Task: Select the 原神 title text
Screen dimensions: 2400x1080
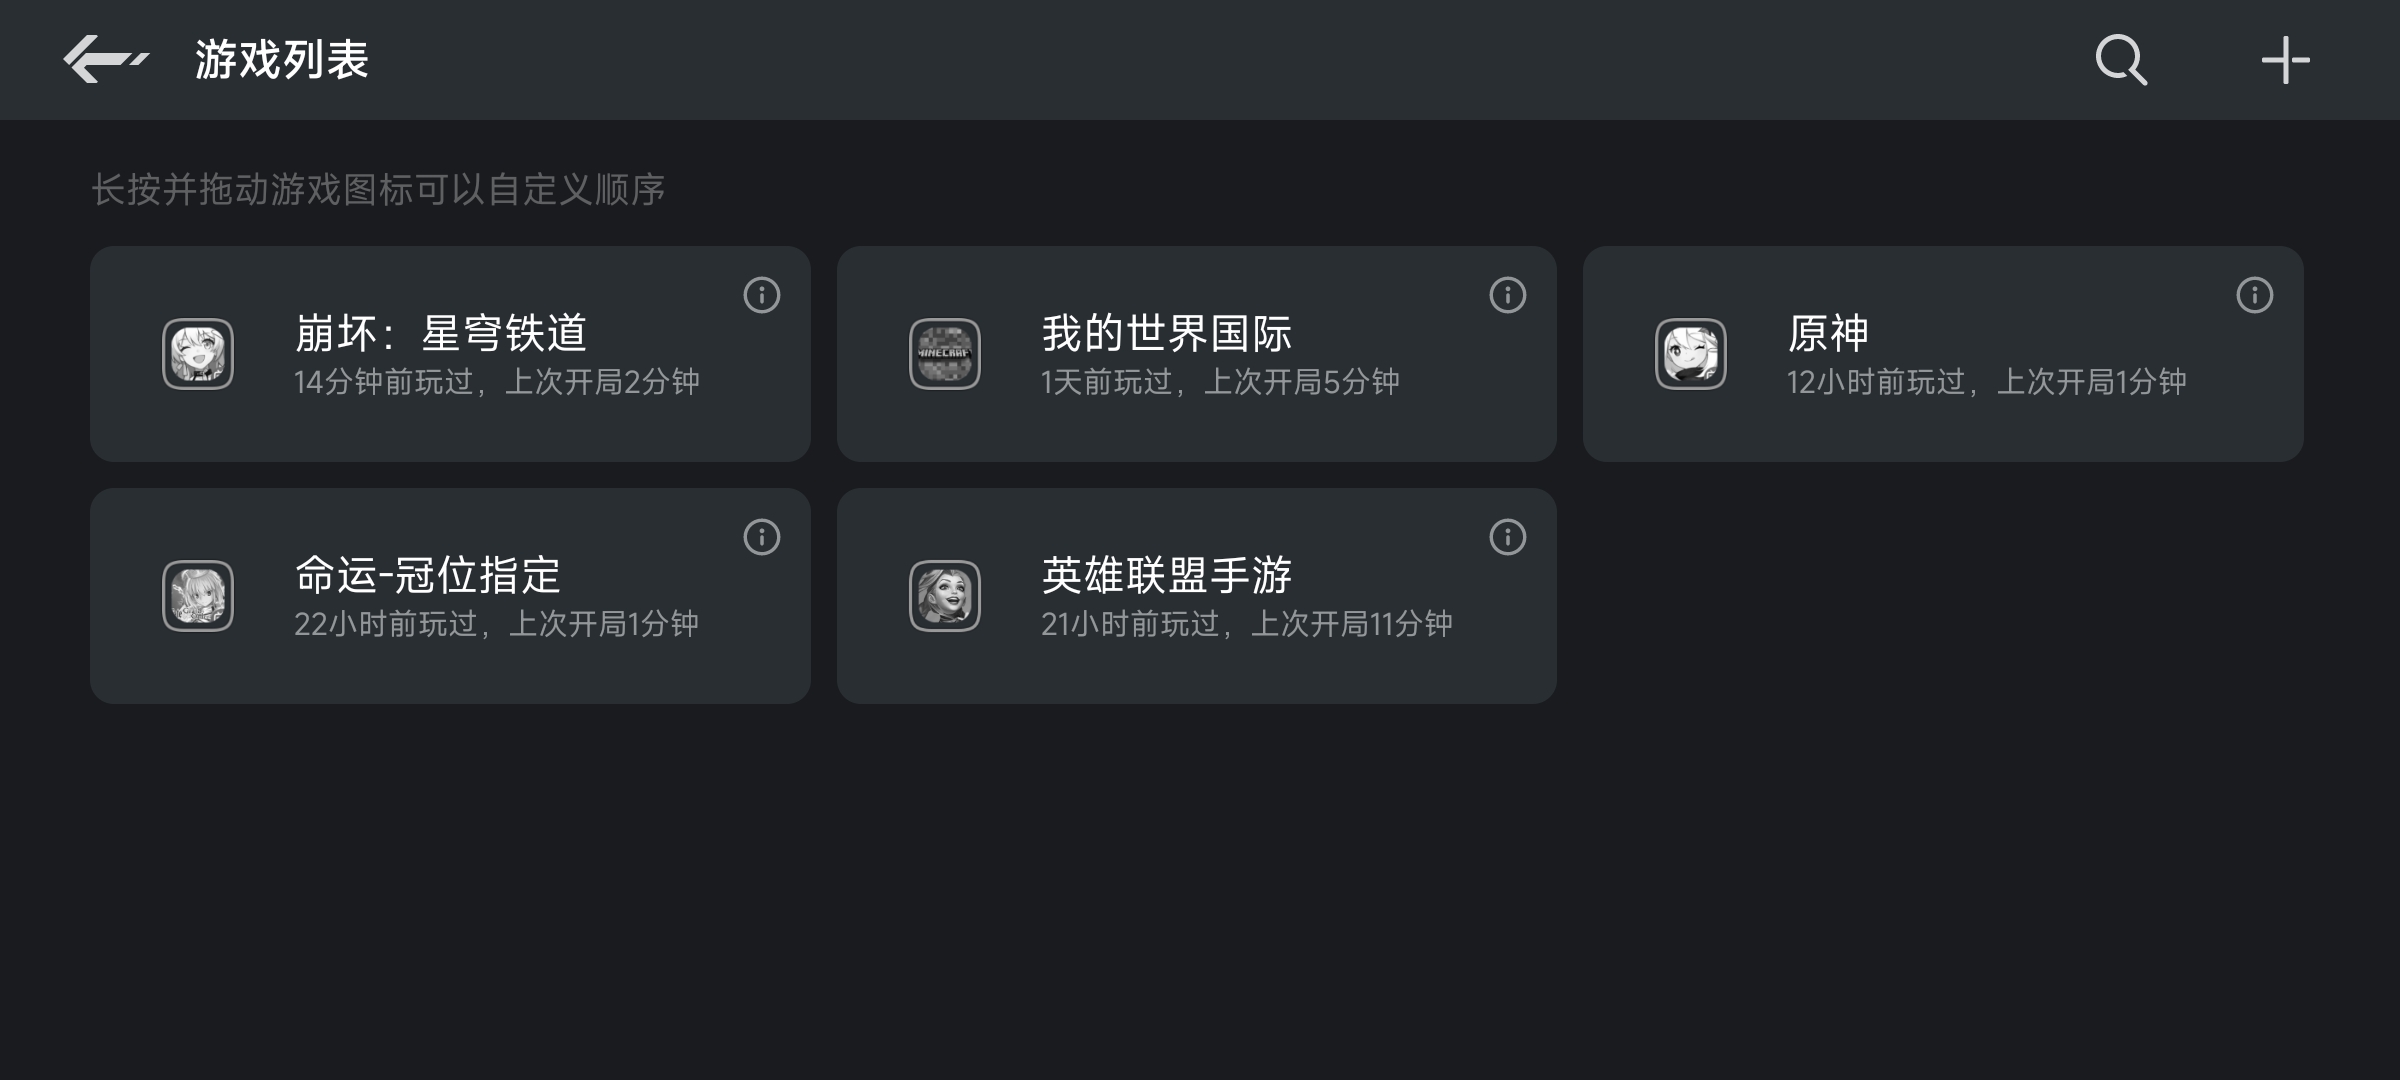Action: pyautogui.click(x=1828, y=333)
